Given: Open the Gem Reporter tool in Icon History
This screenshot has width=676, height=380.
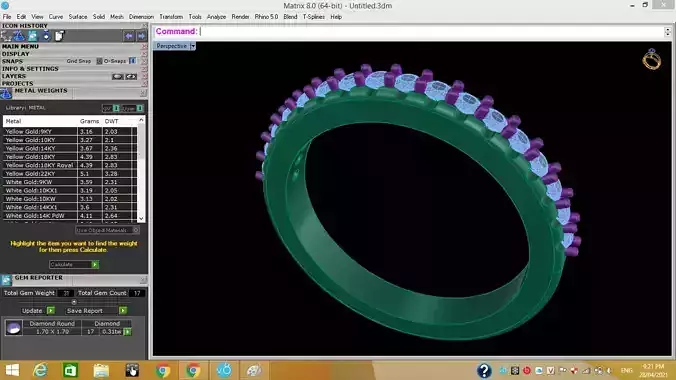Looking at the screenshot, I should point(32,36).
